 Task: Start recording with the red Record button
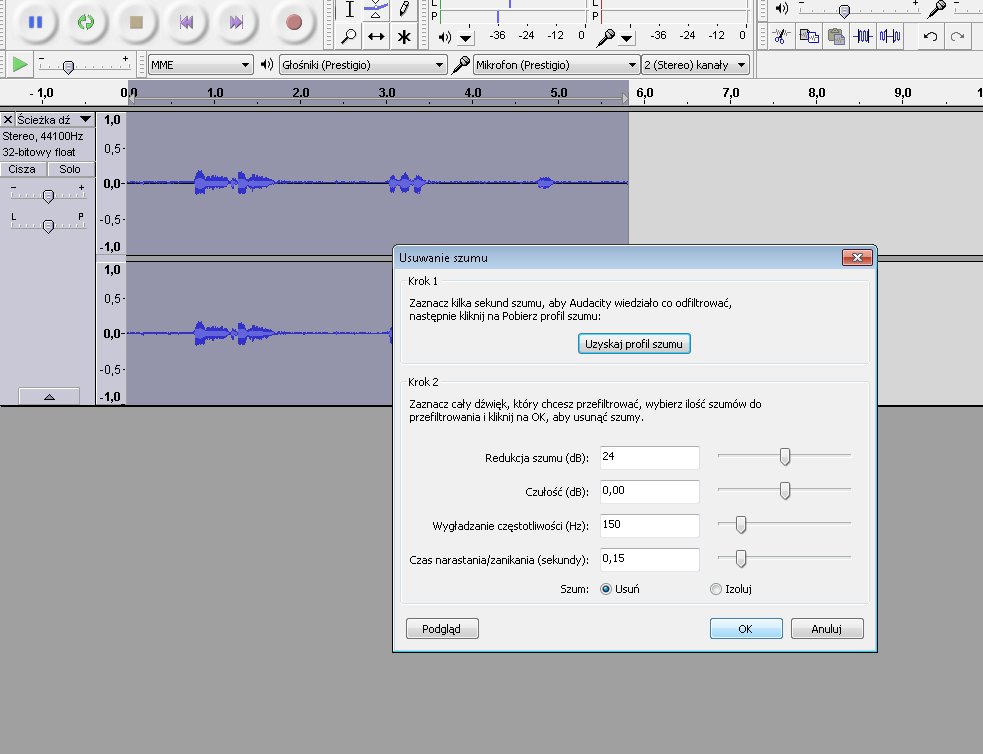click(293, 22)
